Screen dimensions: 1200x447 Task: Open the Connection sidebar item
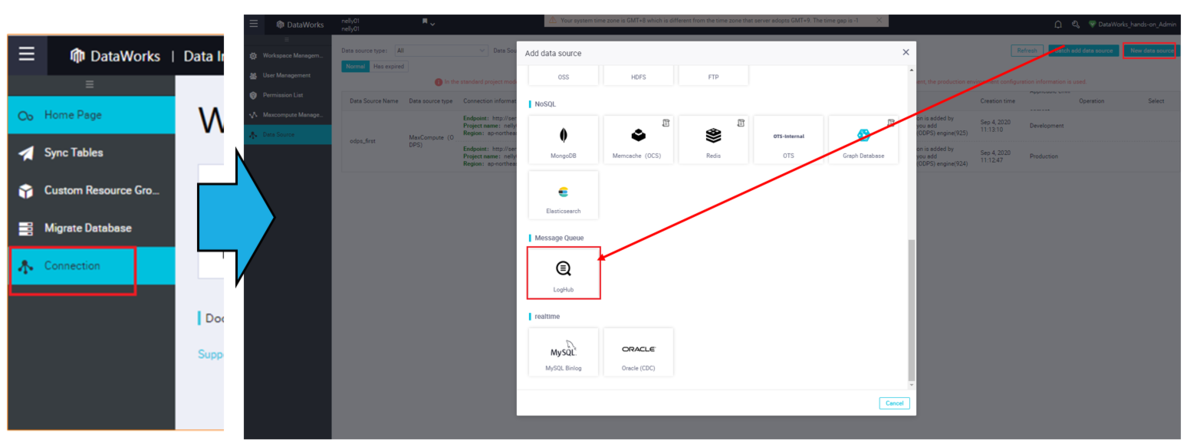point(91,266)
